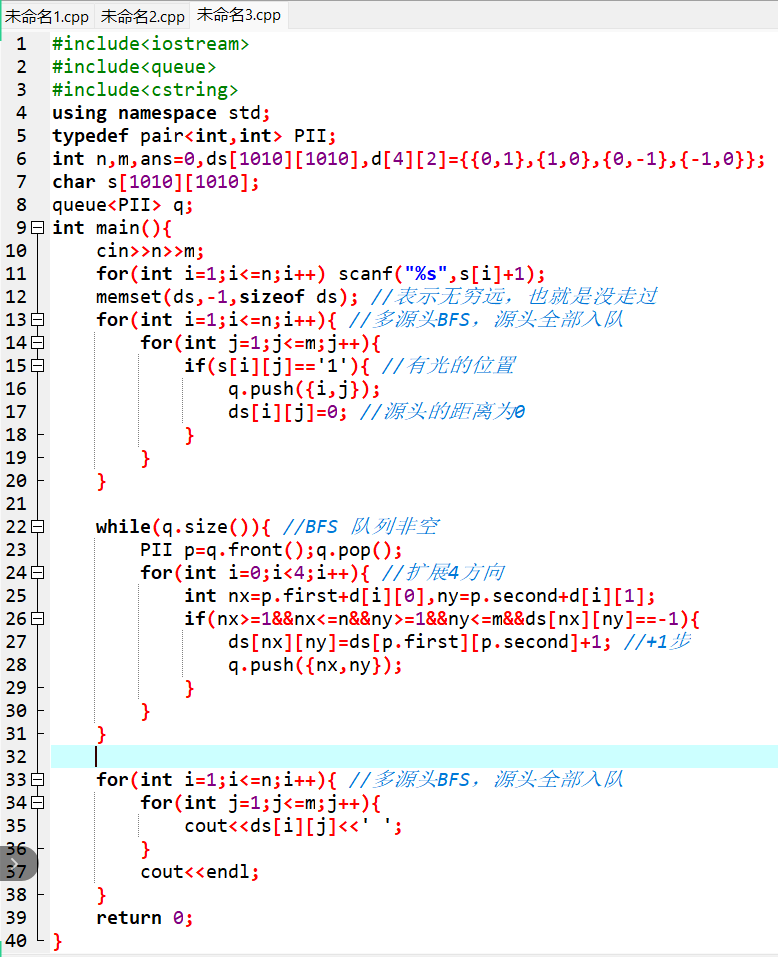This screenshot has height=957, width=778.
Task: Click the 'cout<<endl;' statement
Action: click(x=200, y=872)
